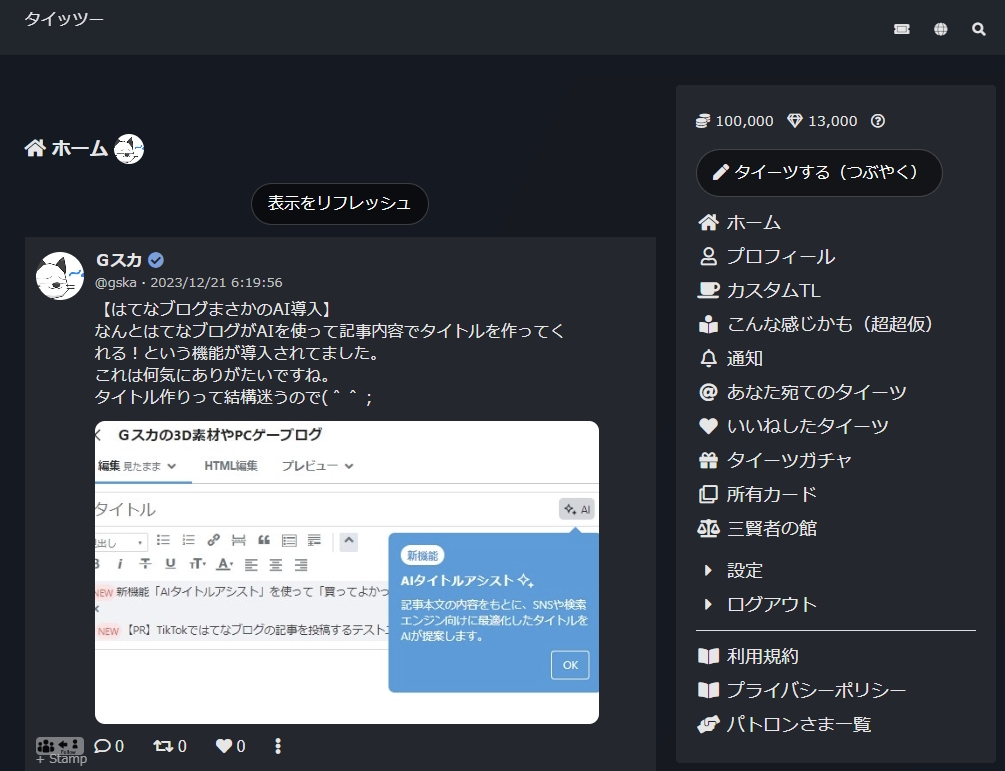The image size is (1005, 771).
Task: Open Gスカ post author avatar
Action: pos(60,276)
